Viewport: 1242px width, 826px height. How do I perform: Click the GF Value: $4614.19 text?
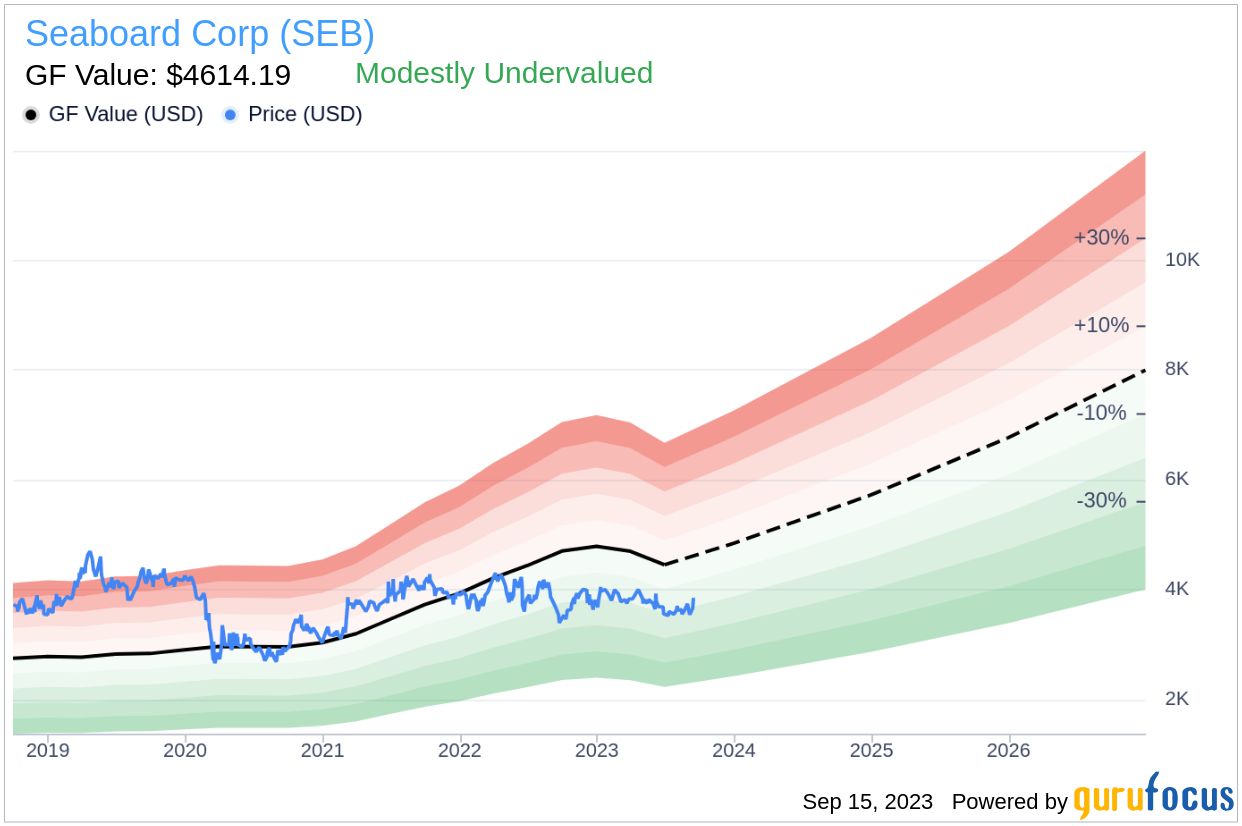point(158,75)
